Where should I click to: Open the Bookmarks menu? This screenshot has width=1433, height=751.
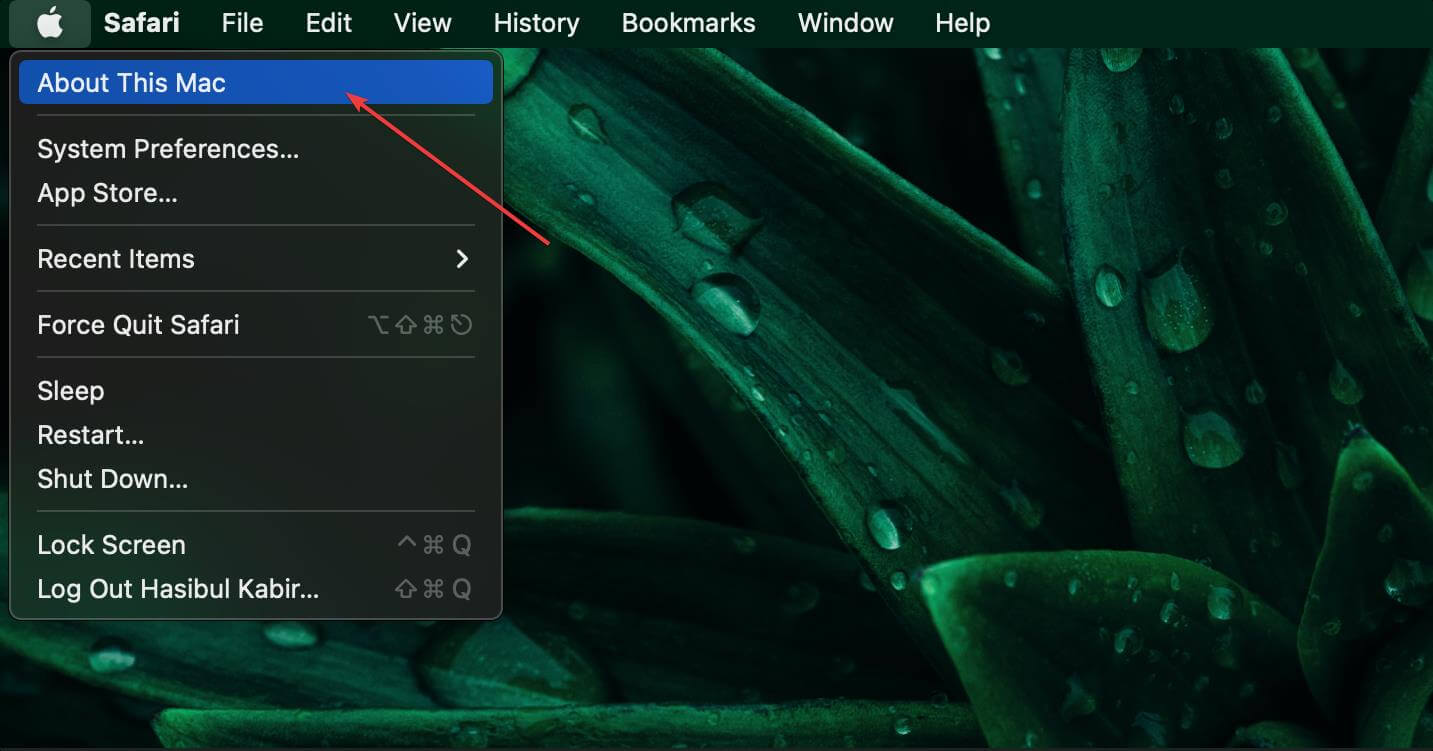click(x=689, y=23)
